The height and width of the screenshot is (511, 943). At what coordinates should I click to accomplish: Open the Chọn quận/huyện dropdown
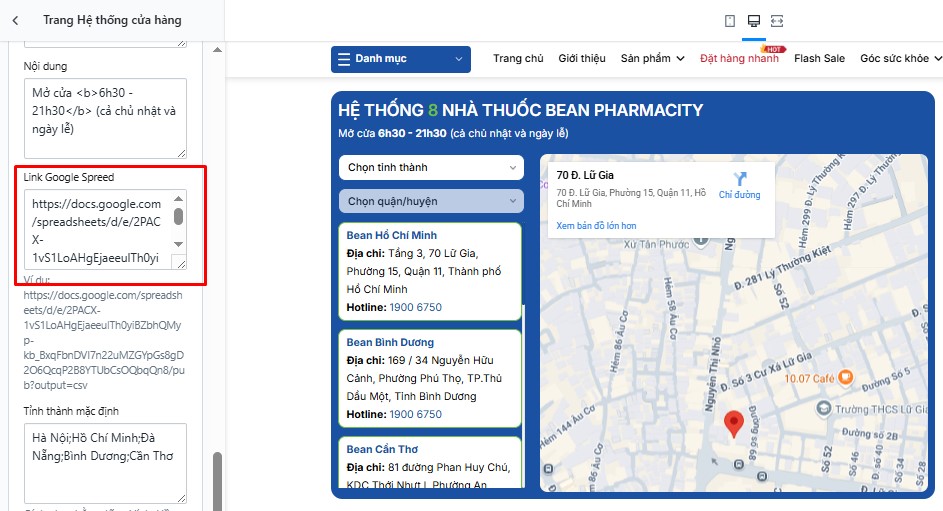tap(431, 201)
